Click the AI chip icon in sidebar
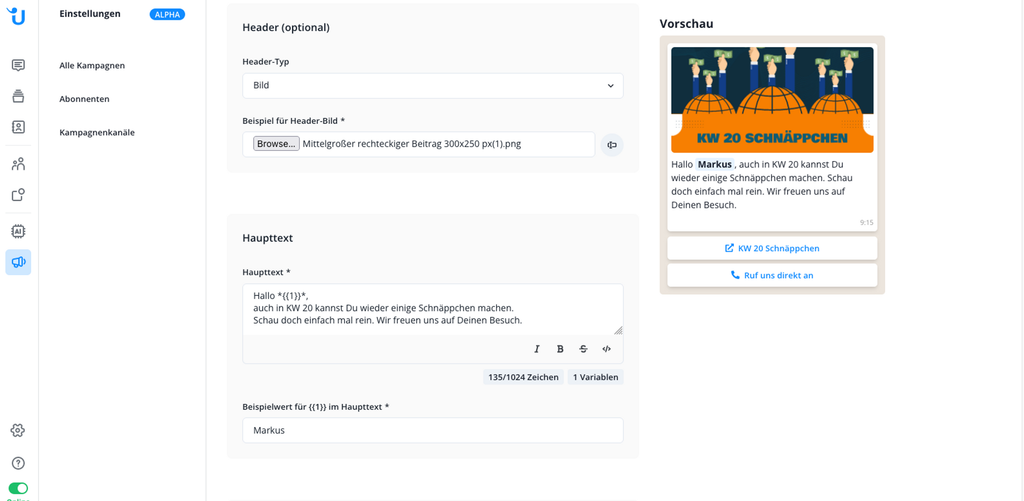The image size is (1024, 501). coord(18,231)
